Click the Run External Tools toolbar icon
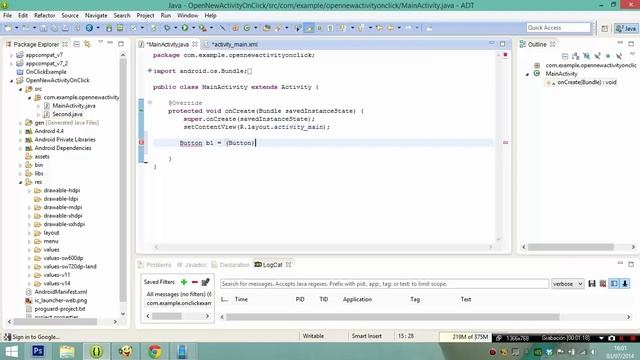 coord(202,28)
